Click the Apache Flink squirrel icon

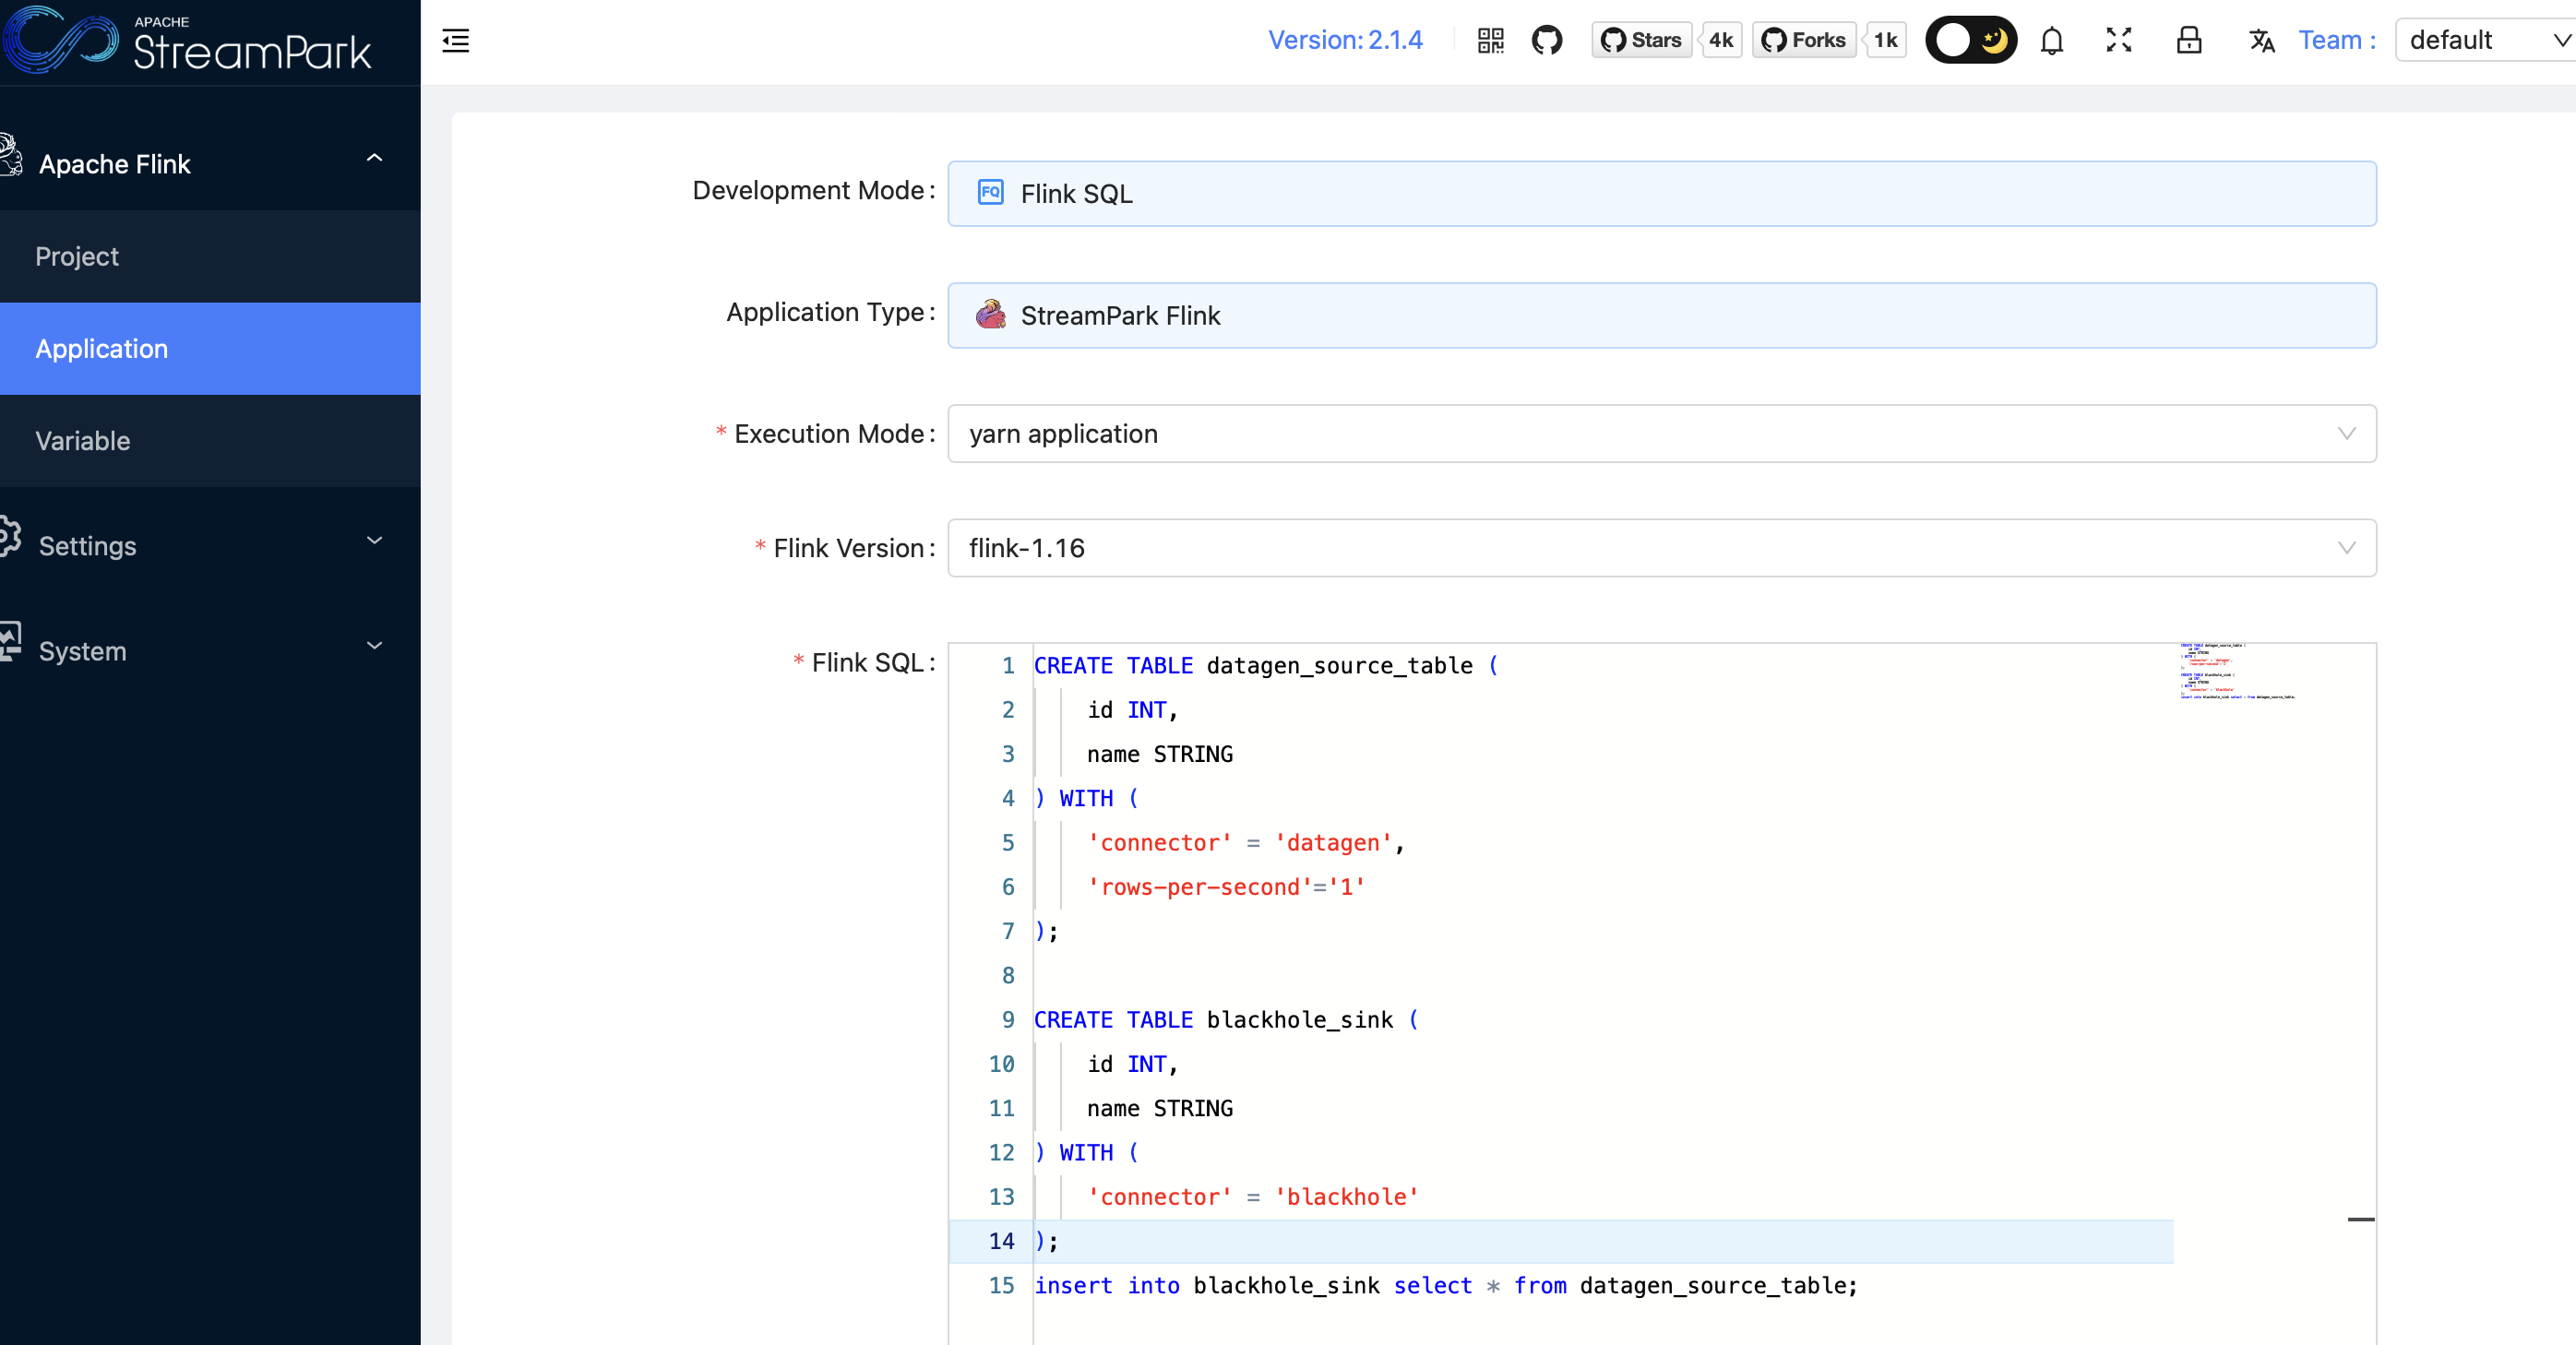tap(11, 156)
